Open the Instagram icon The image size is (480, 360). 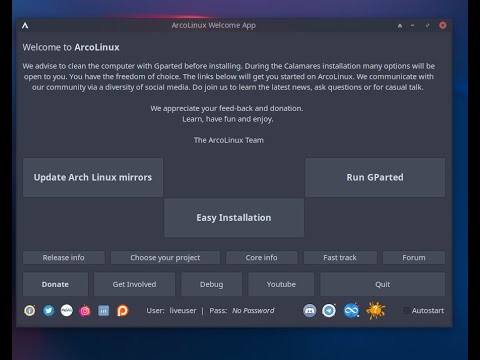point(85,311)
